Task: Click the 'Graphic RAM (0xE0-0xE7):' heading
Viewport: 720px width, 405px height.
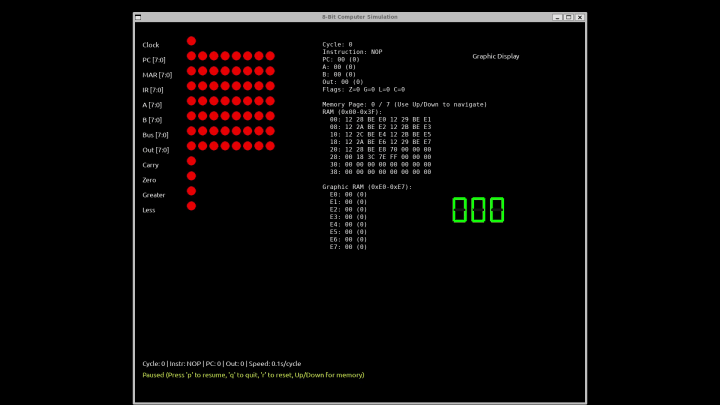Action: click(x=367, y=187)
